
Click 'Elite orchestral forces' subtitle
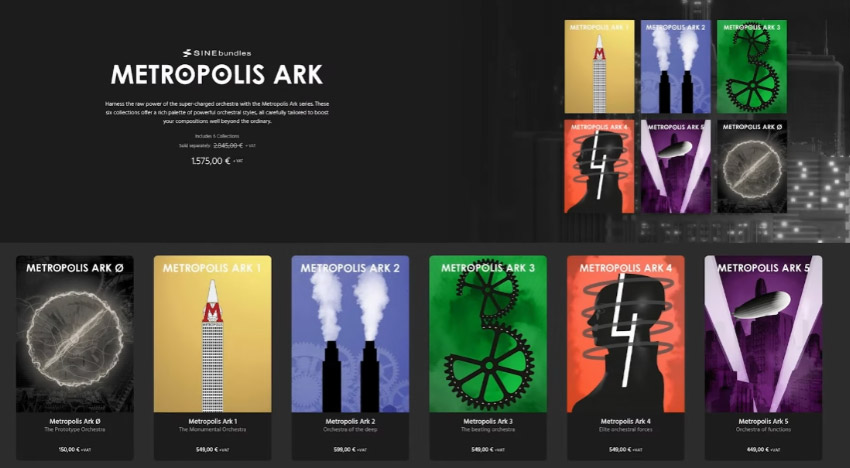[626, 429]
